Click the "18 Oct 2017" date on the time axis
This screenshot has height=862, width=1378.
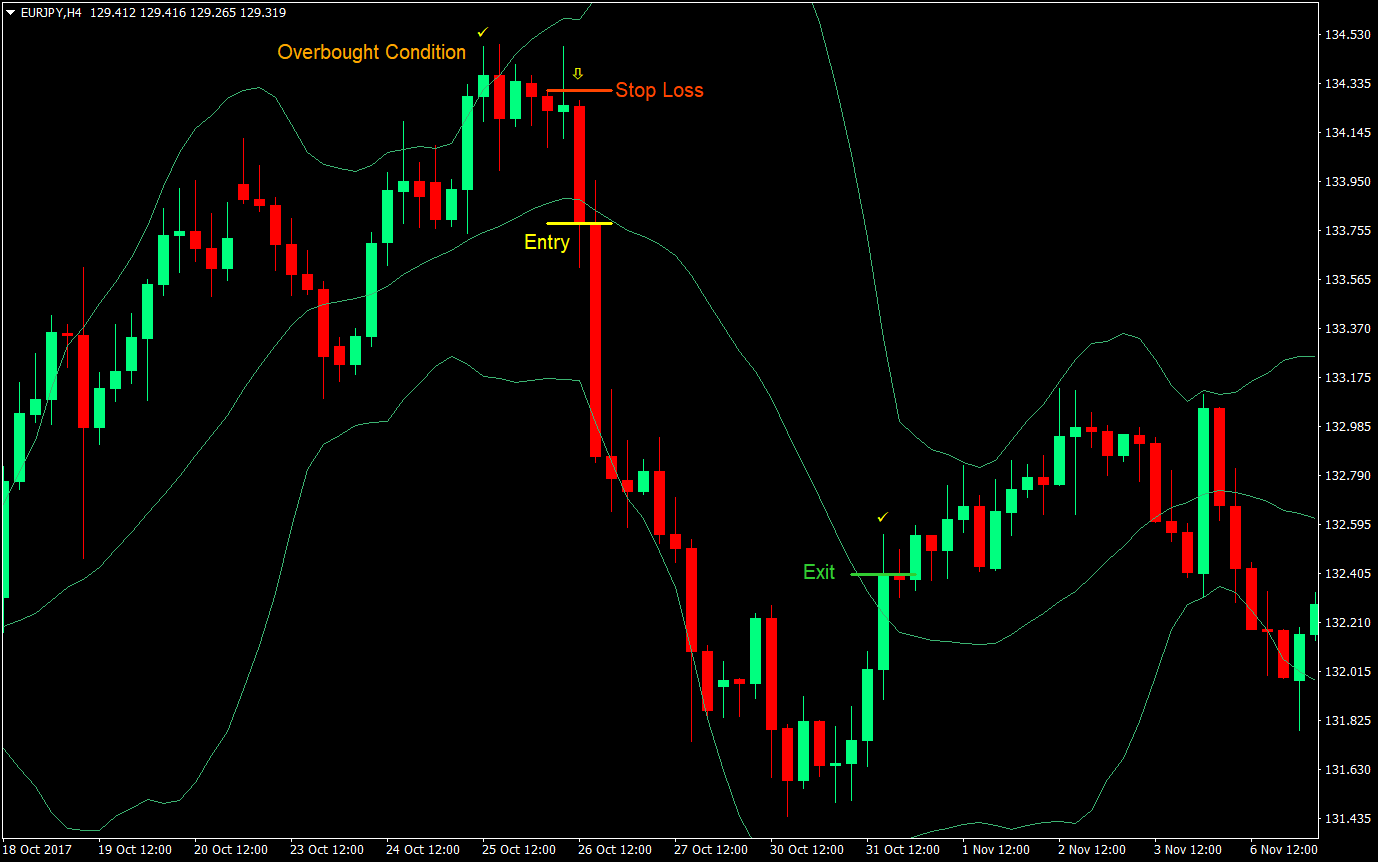point(36,850)
